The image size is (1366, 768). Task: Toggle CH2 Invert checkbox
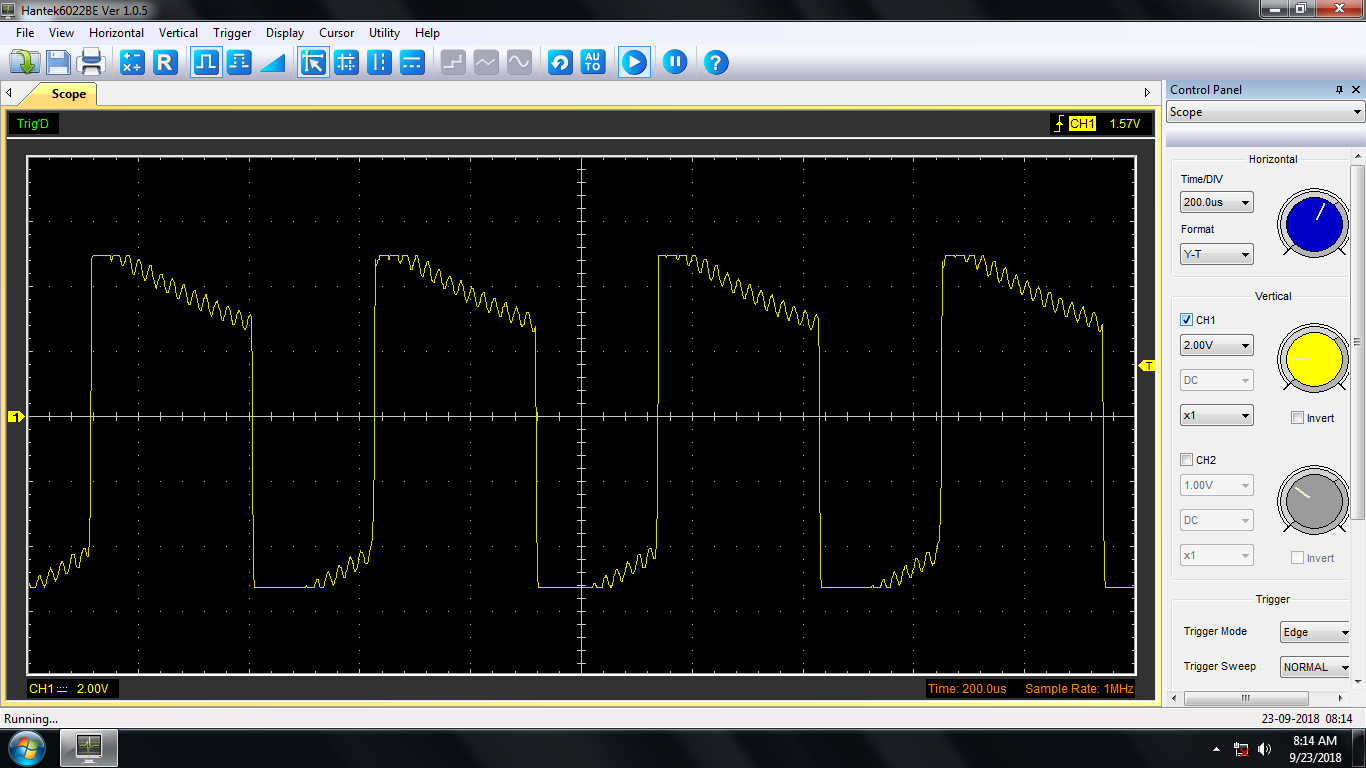tap(1297, 558)
